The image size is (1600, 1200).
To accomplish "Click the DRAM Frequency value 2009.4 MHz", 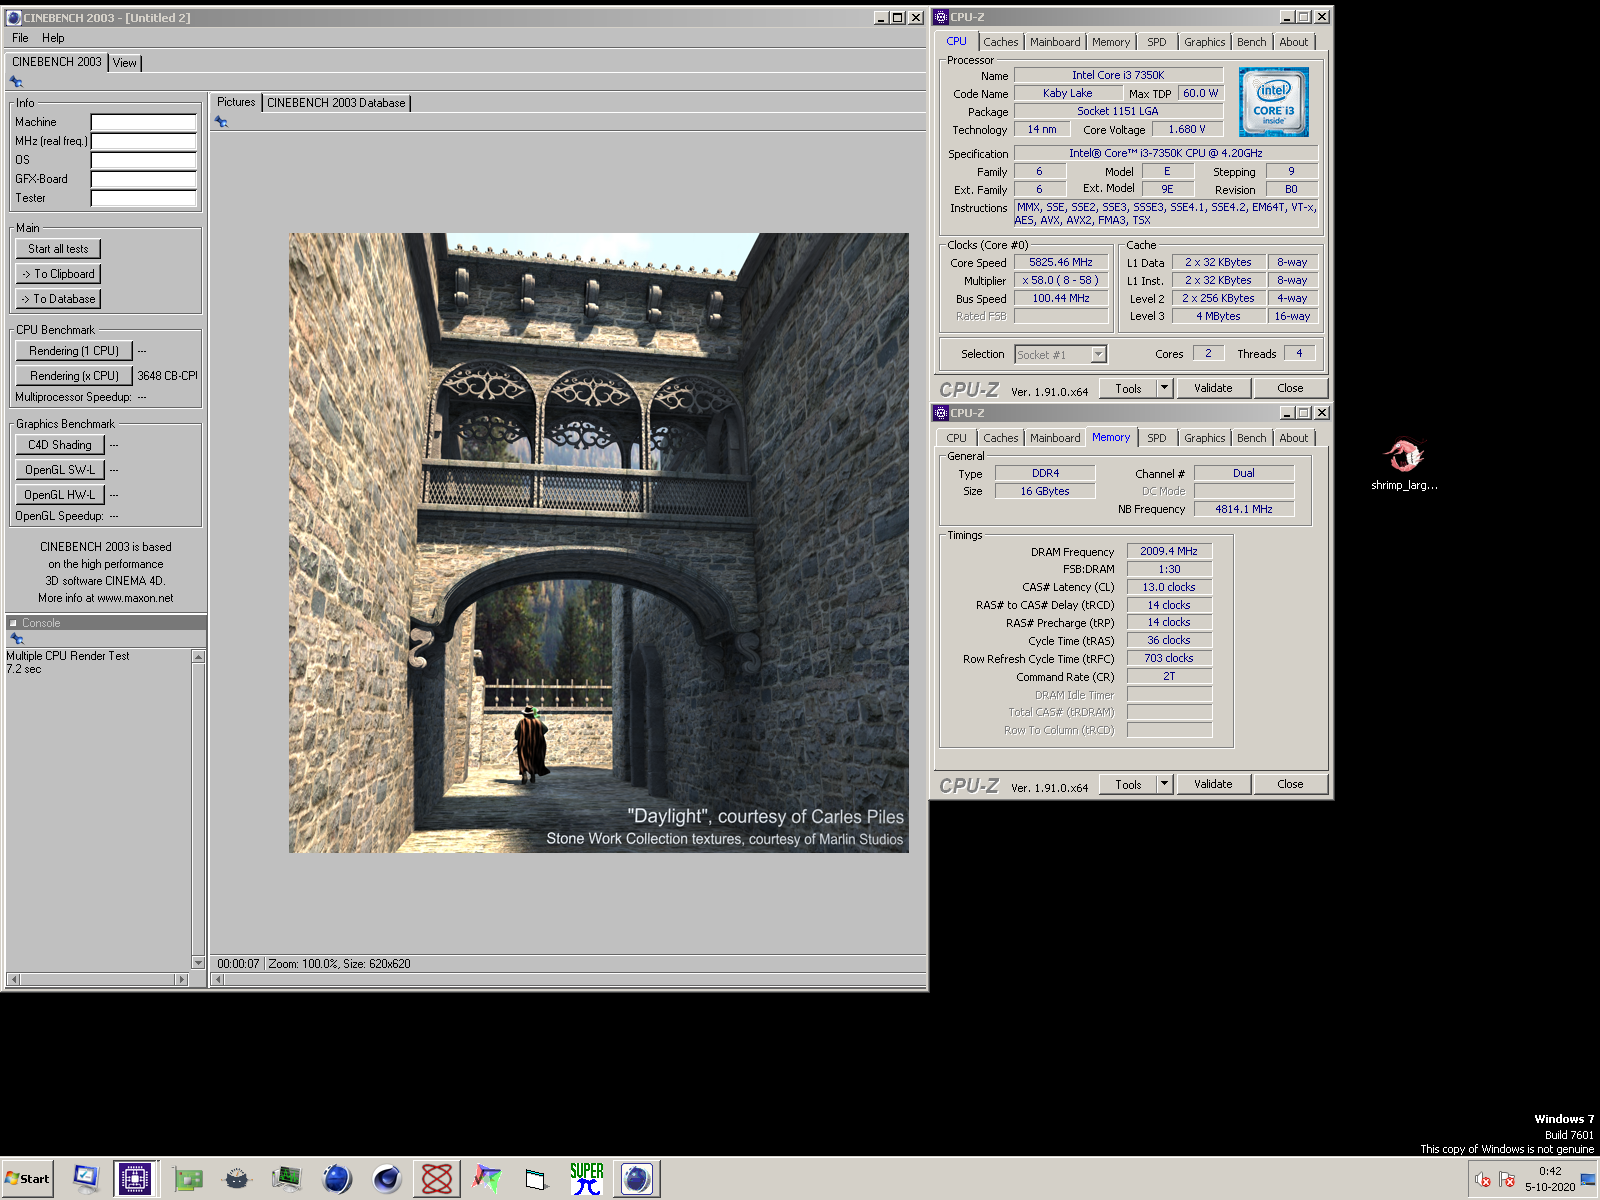I will tap(1169, 551).
